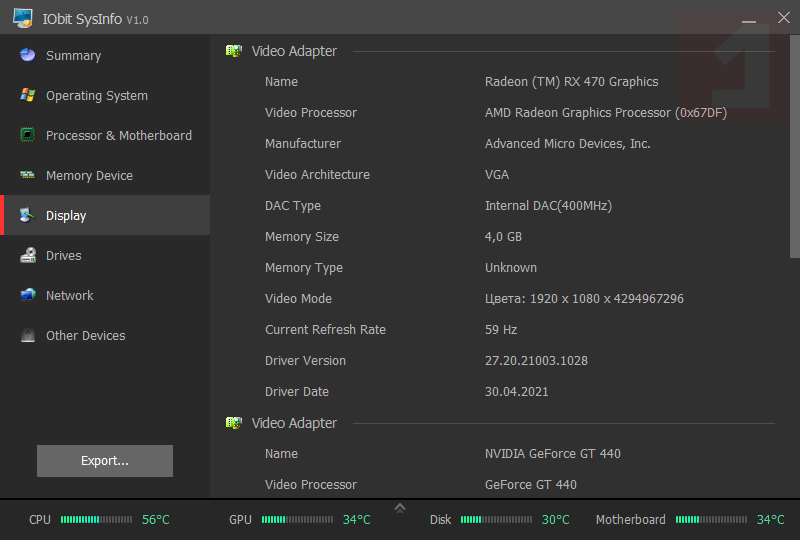Click the Memory Device RAM icon
Viewport: 800px width, 540px height.
28,175
